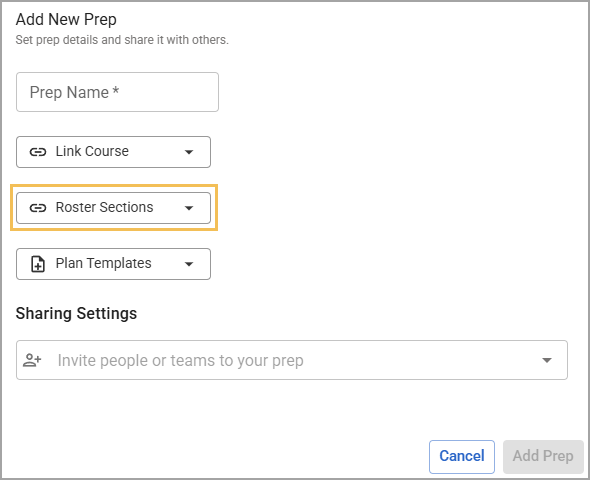
Task: Expand Roster Sections using its arrow
Action: (189, 208)
